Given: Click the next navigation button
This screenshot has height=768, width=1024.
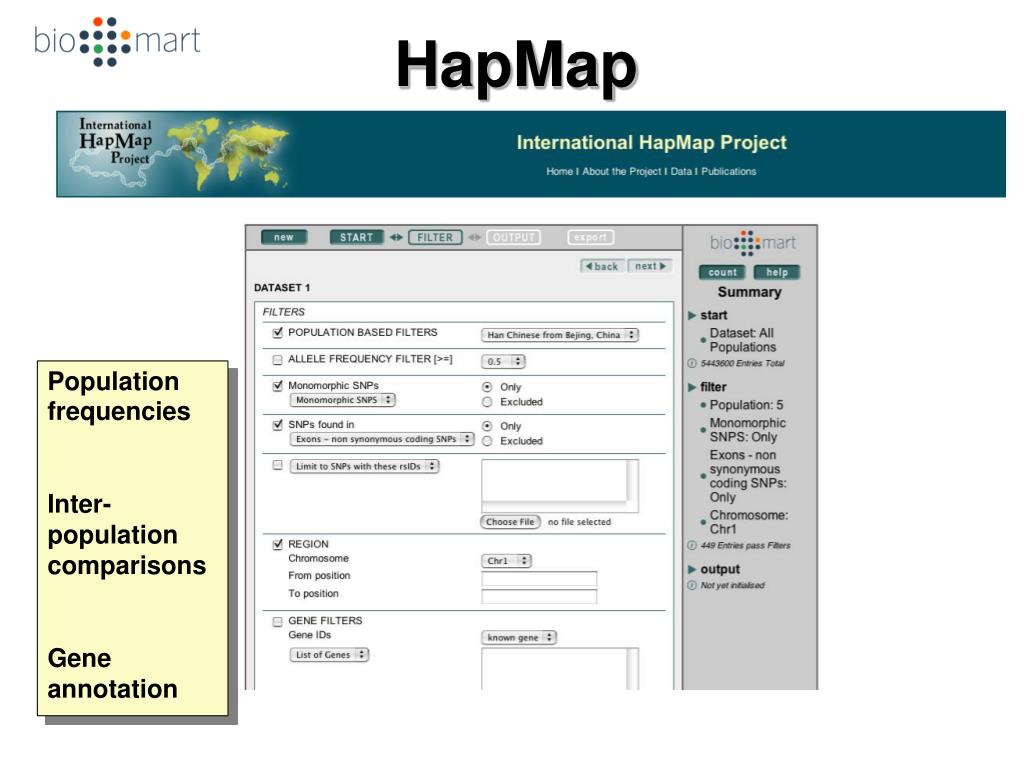Looking at the screenshot, I should pyautogui.click(x=650, y=266).
